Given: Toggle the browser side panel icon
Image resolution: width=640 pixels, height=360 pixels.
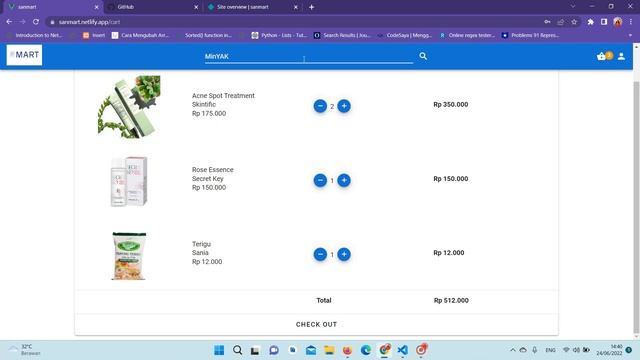Looking at the screenshot, I should [x=604, y=22].
